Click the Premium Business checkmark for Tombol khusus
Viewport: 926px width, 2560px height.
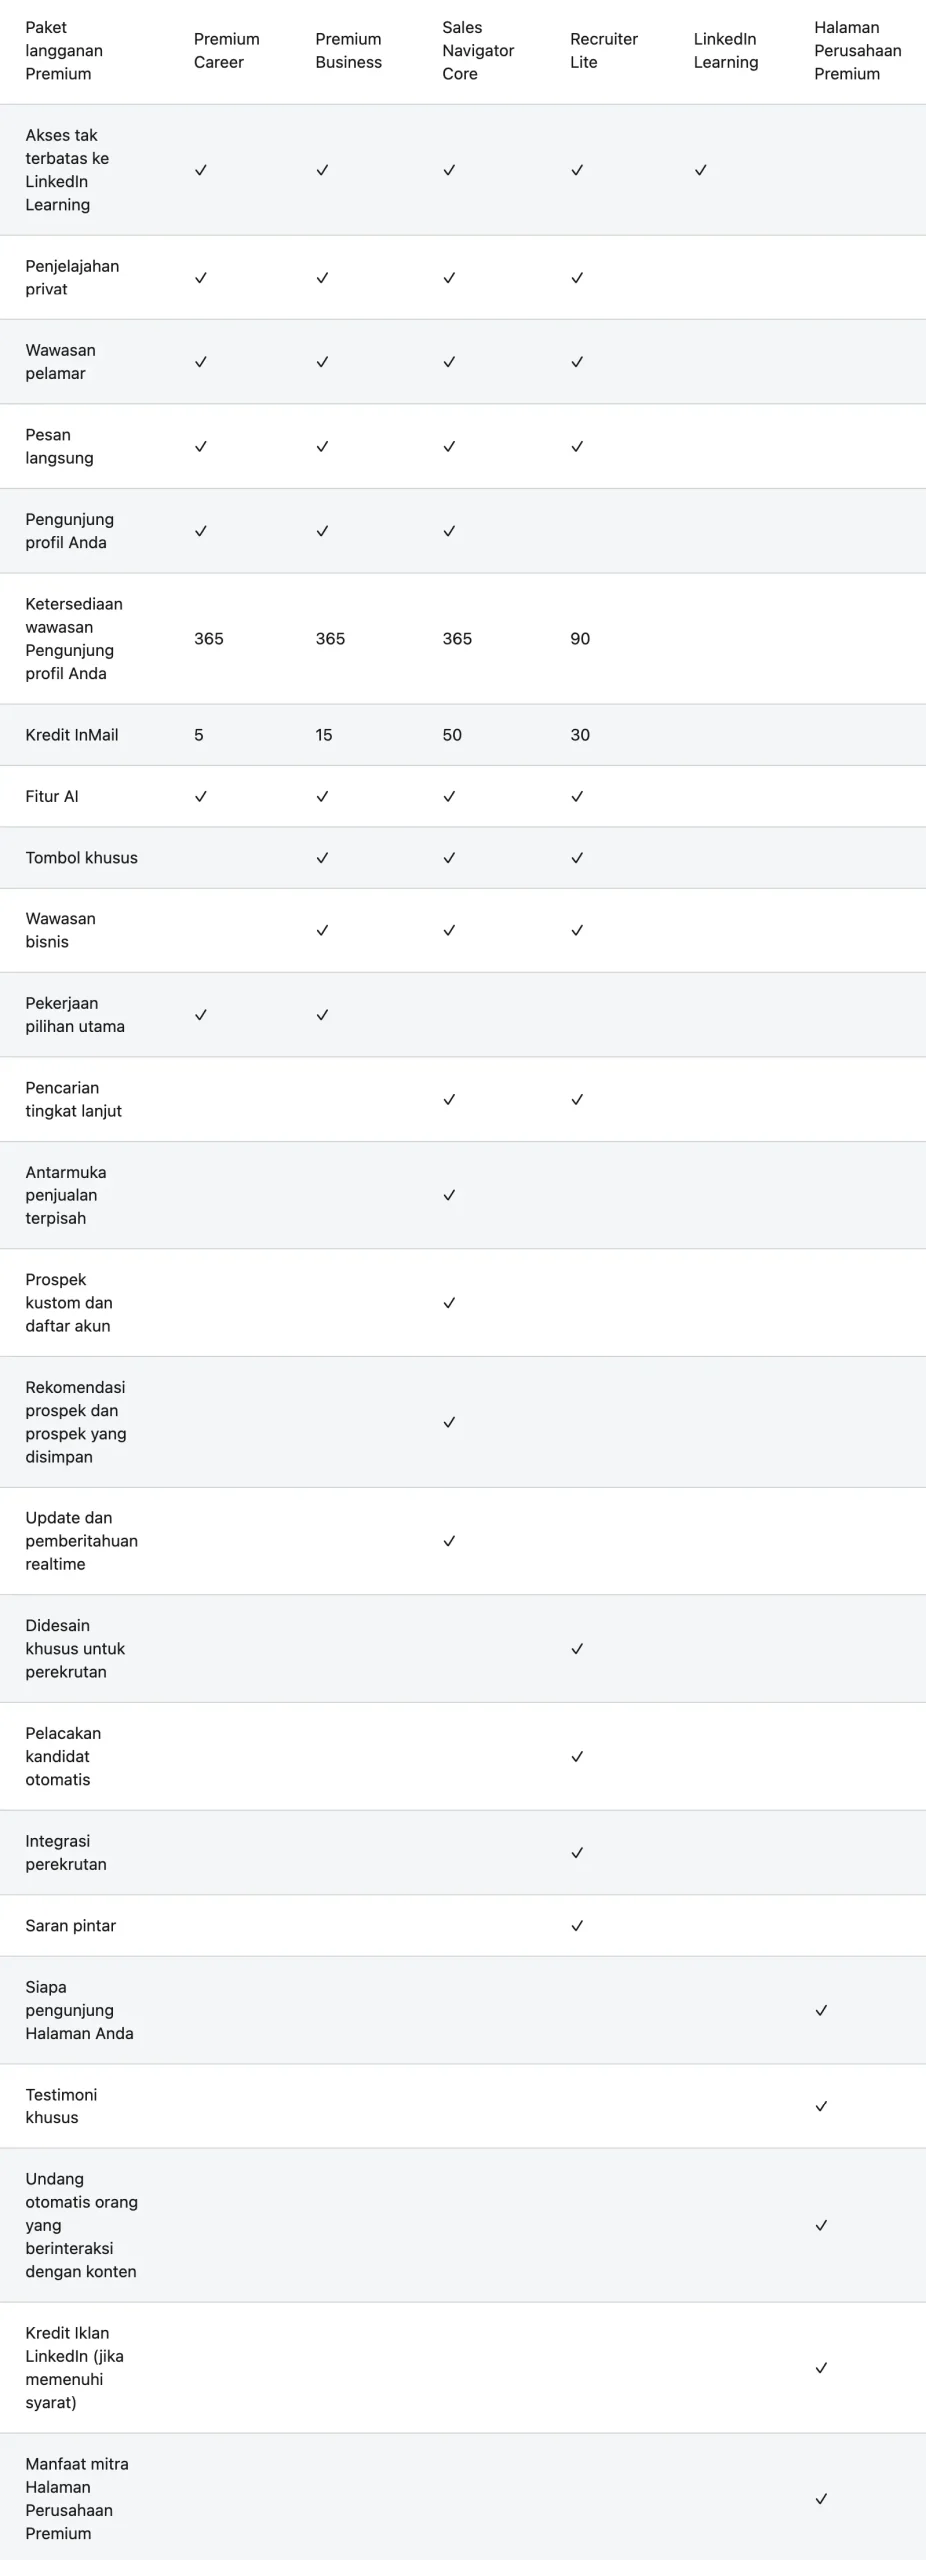tap(322, 858)
